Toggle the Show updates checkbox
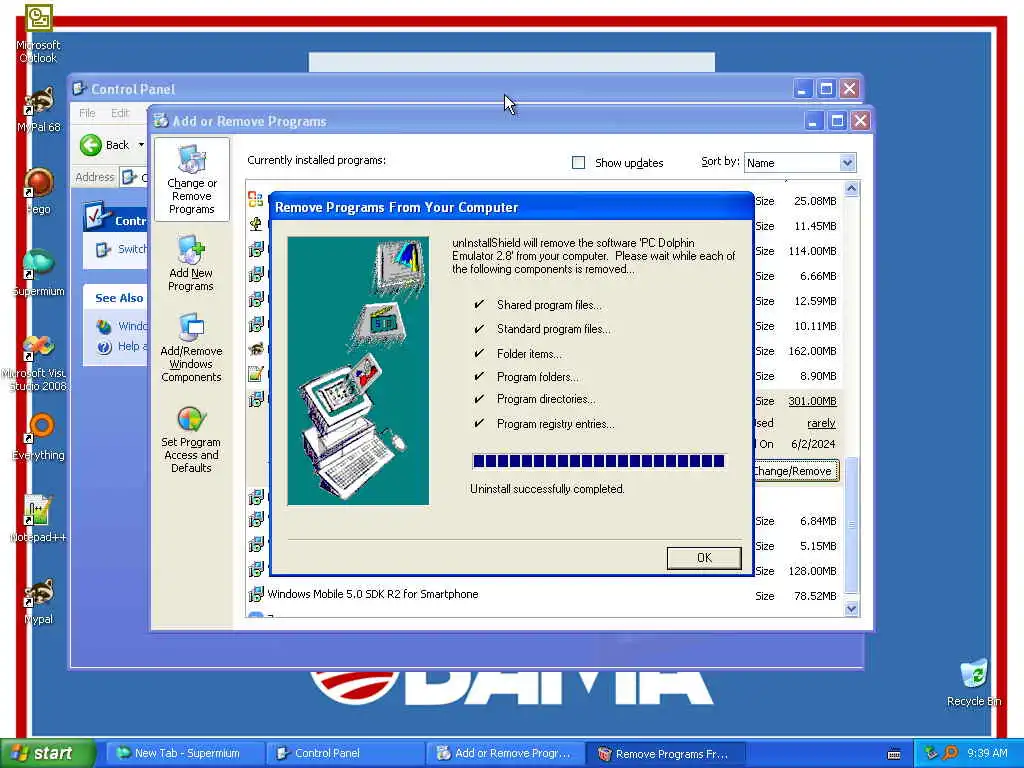Viewport: 1024px width, 768px height. (x=578, y=163)
